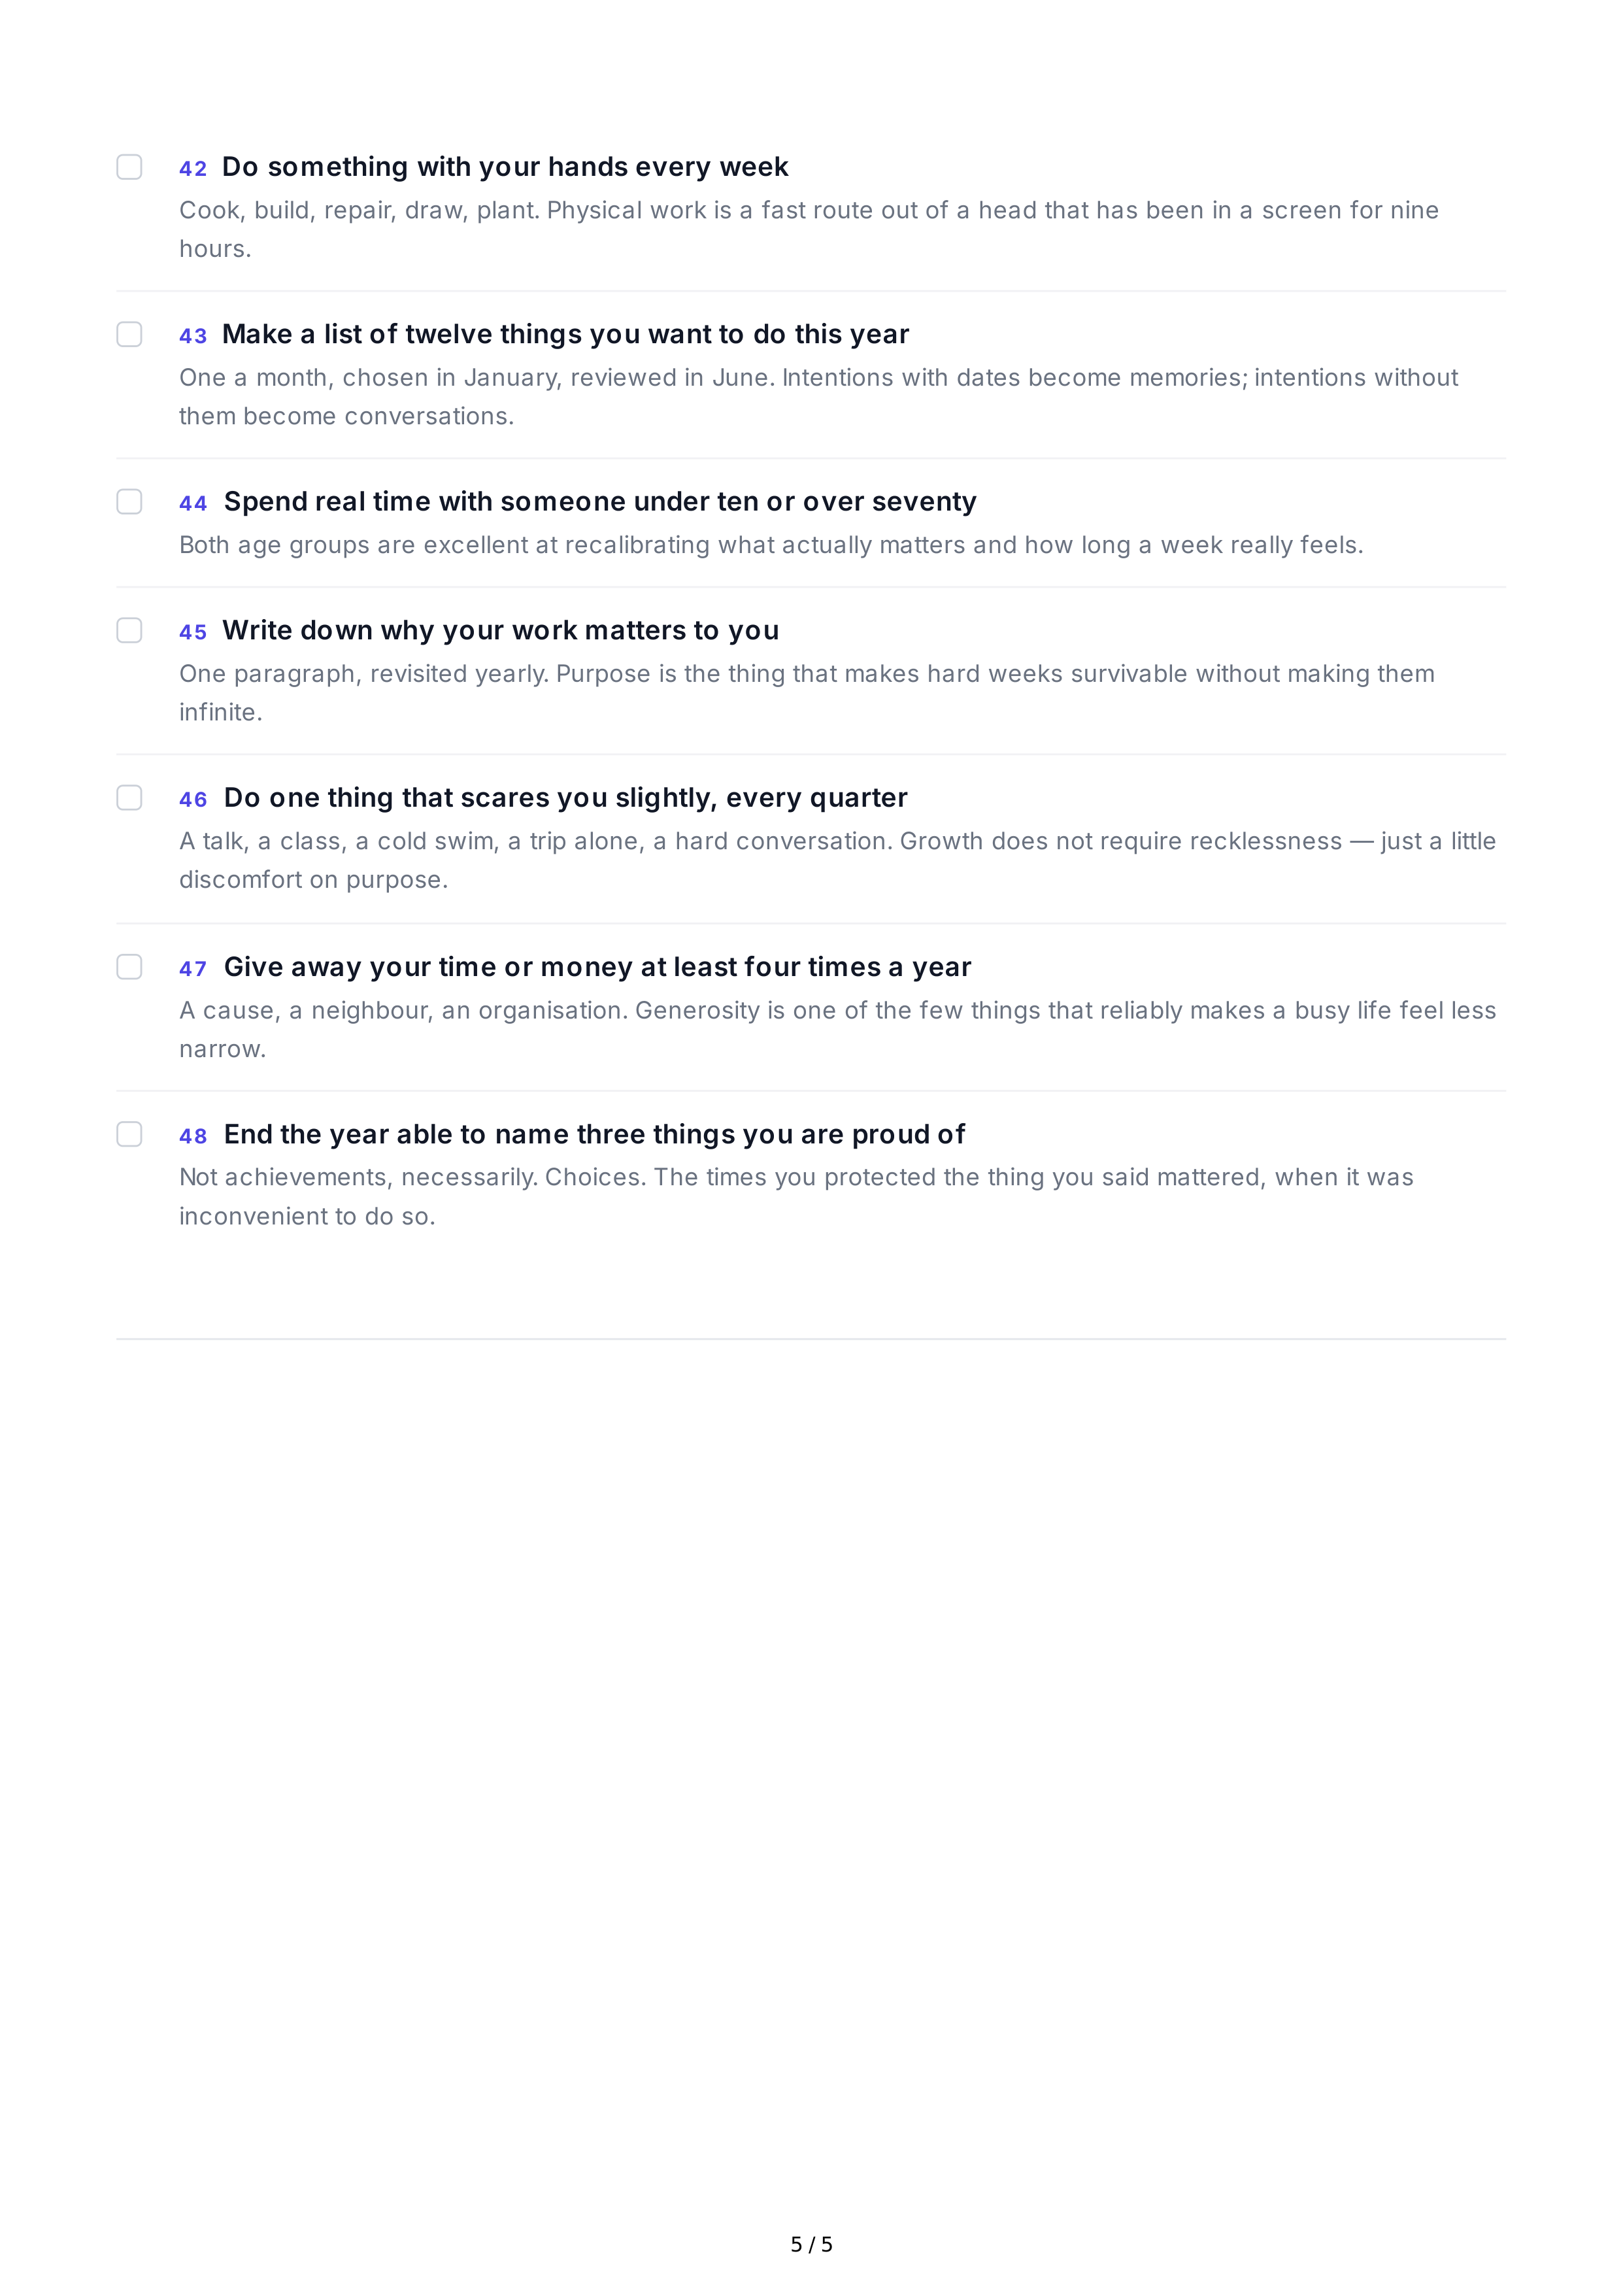Mark item 44 checkbox as done
This screenshot has height=2296, width=1623.
point(129,501)
